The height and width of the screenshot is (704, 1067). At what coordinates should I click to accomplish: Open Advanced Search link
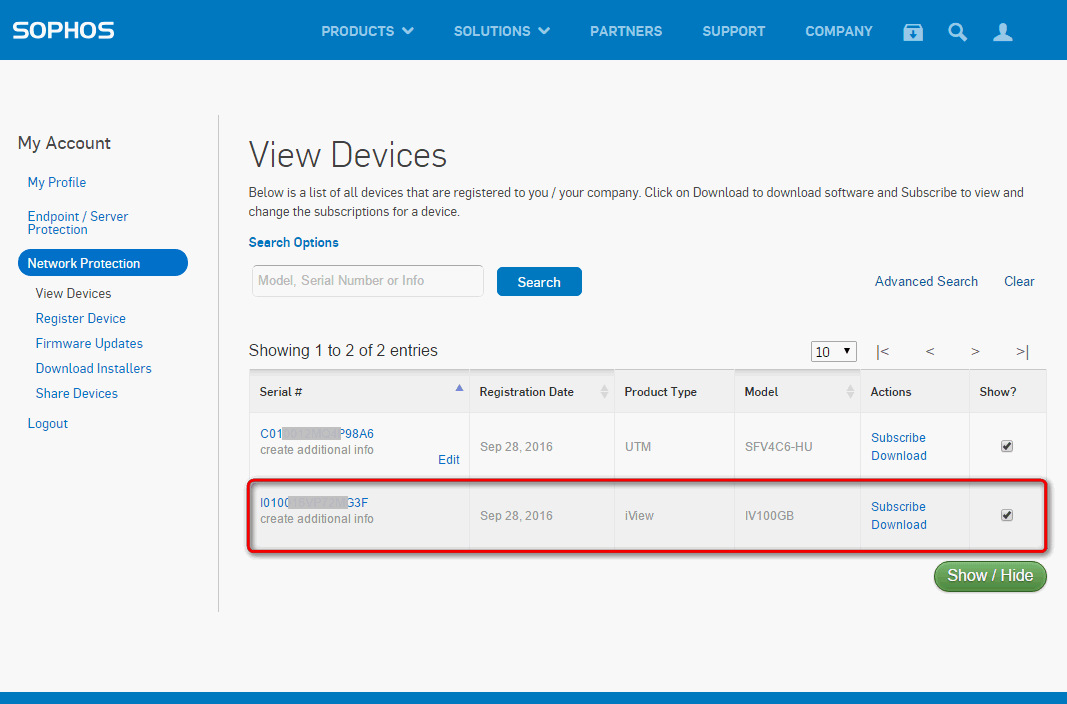926,282
